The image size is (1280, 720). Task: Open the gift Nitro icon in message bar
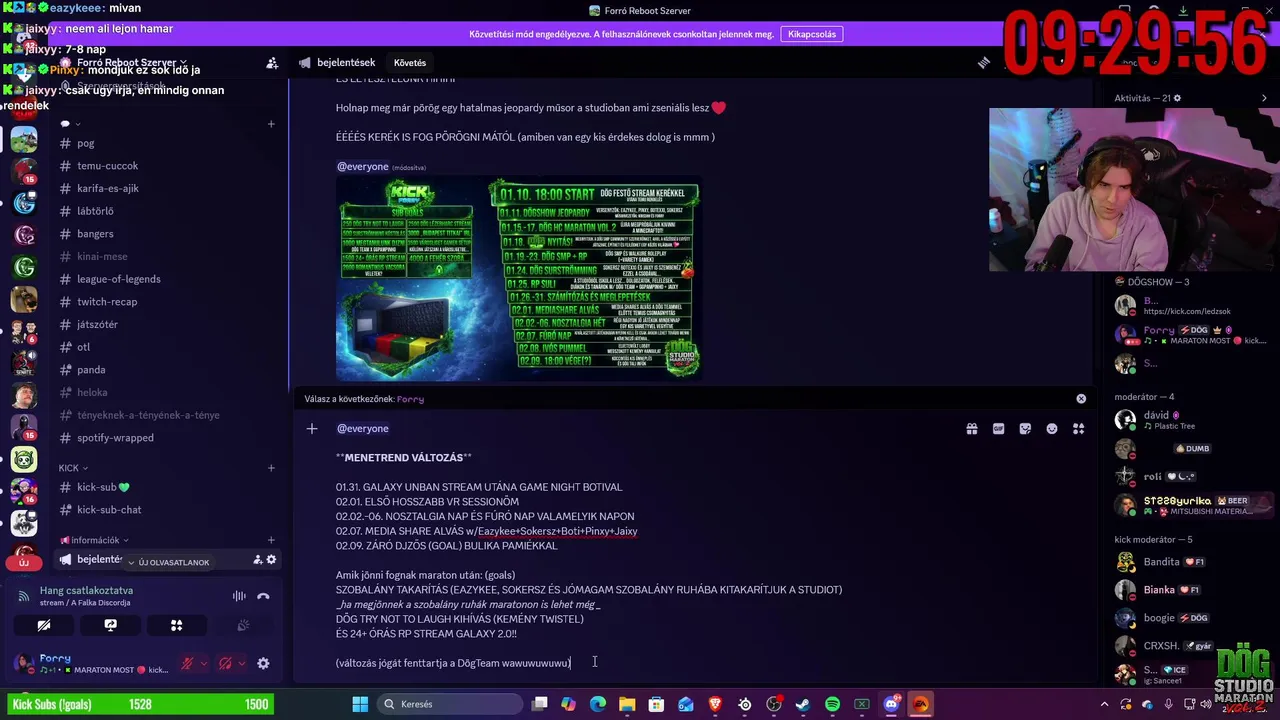(971, 429)
